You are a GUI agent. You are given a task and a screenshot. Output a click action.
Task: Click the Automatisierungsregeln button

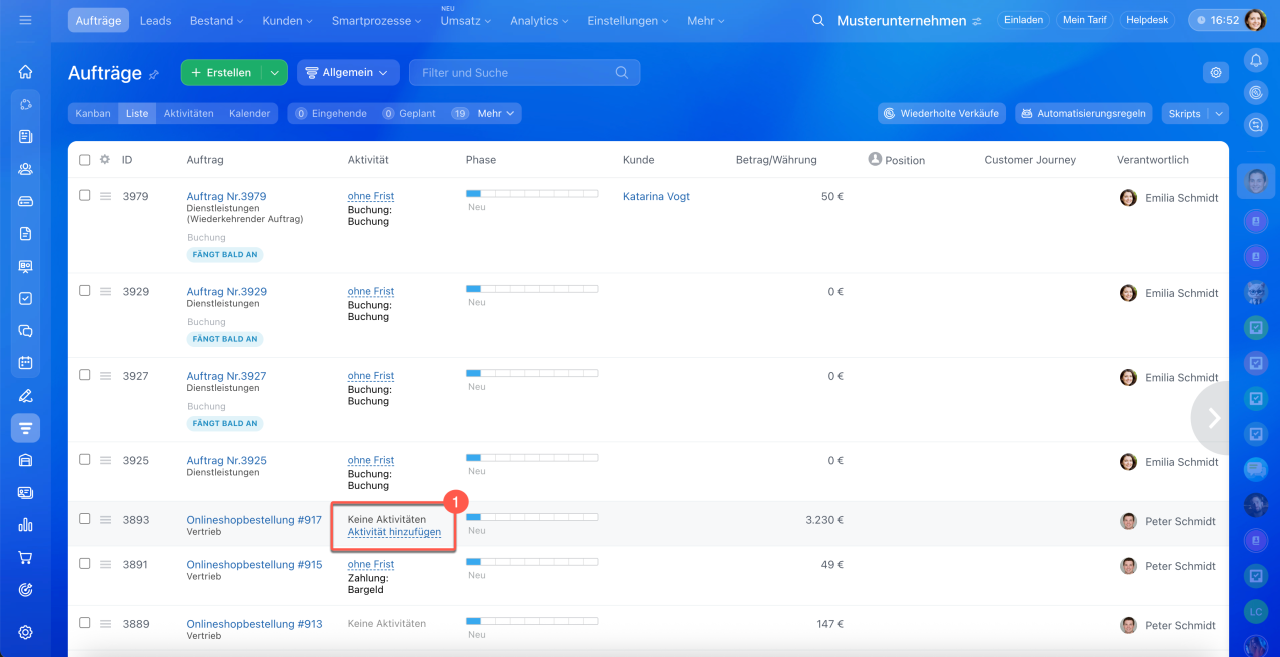coord(1083,114)
